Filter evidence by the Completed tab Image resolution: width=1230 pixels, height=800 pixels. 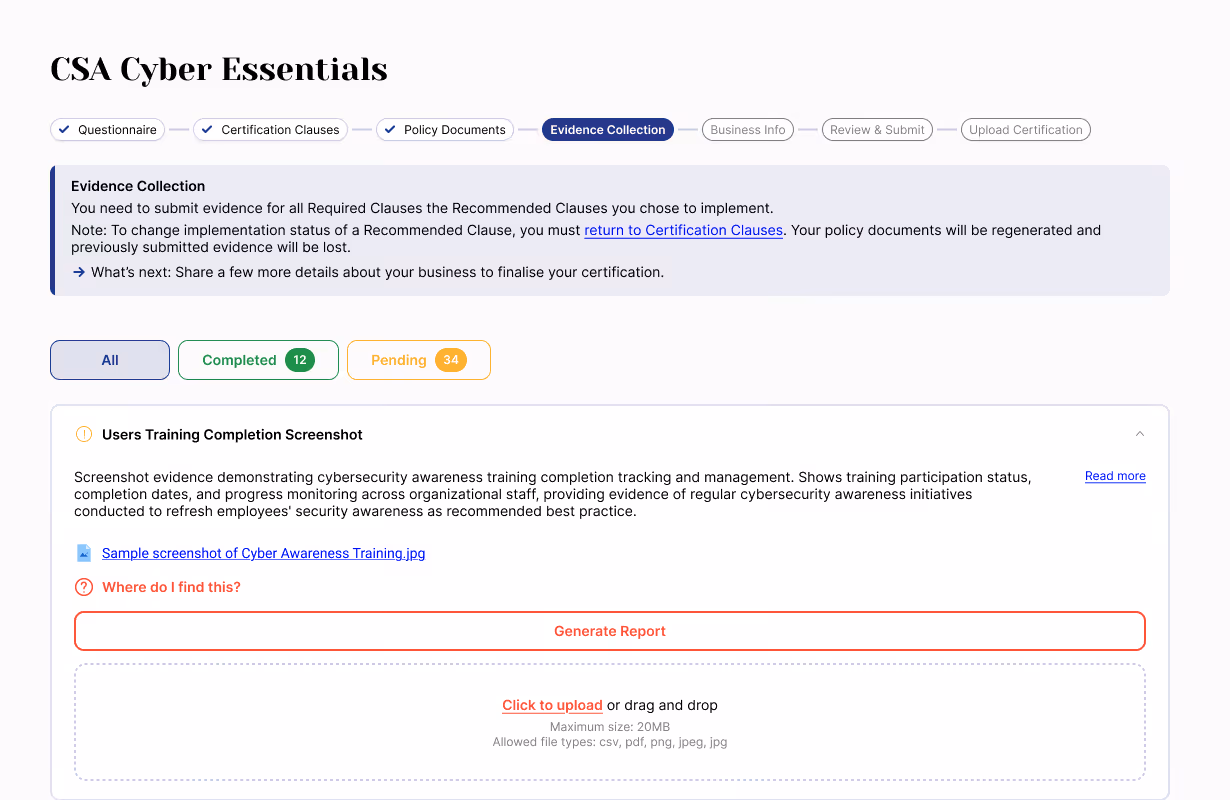(x=258, y=360)
